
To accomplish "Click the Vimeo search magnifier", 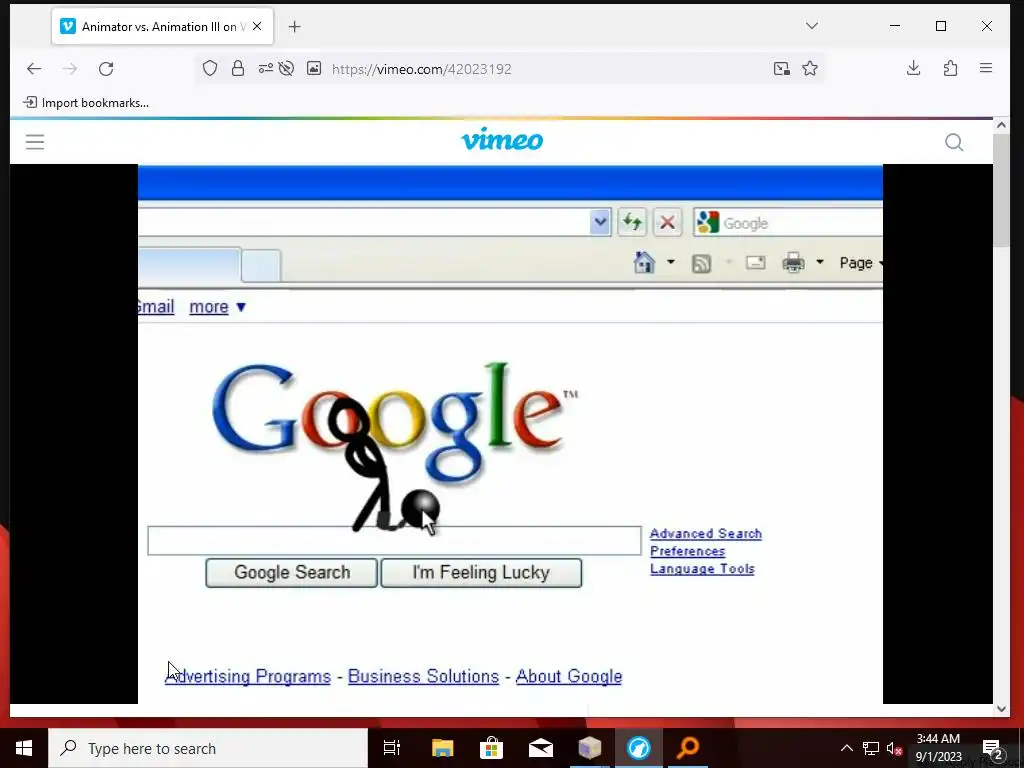I will pyautogui.click(x=954, y=142).
